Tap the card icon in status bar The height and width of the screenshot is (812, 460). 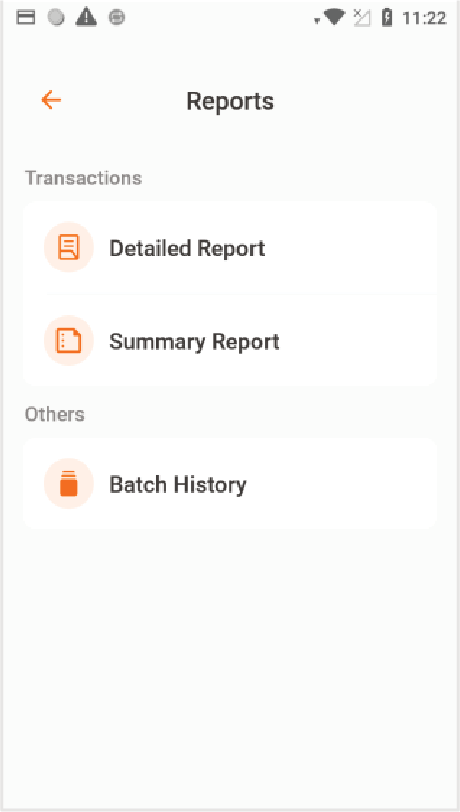[25, 18]
